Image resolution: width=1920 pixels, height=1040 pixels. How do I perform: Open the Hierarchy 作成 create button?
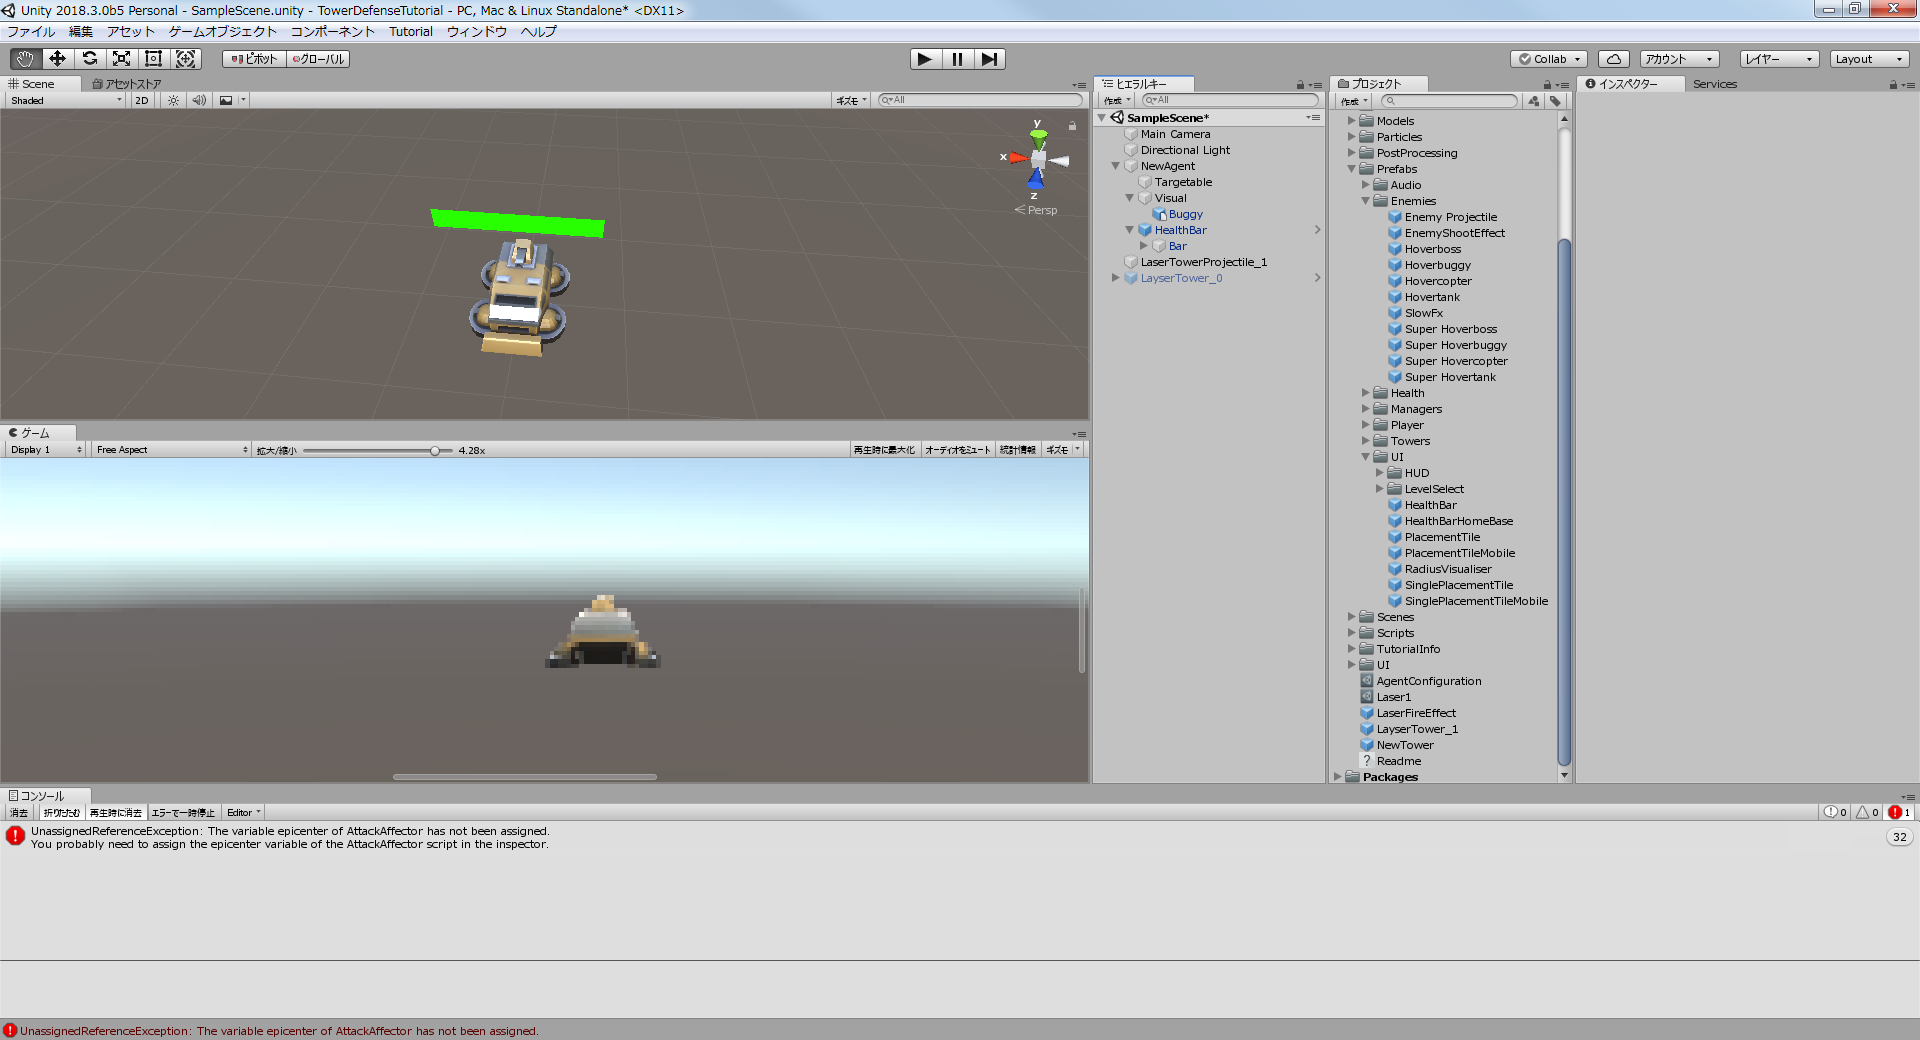pyautogui.click(x=1116, y=101)
